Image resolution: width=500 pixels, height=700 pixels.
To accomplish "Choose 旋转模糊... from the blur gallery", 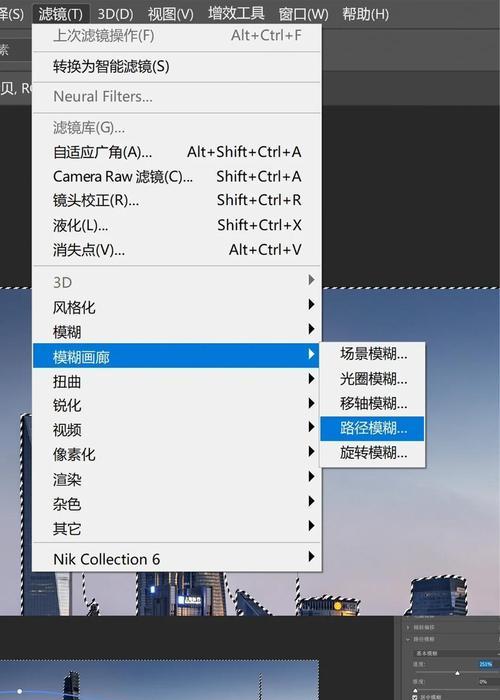I will 372,453.
